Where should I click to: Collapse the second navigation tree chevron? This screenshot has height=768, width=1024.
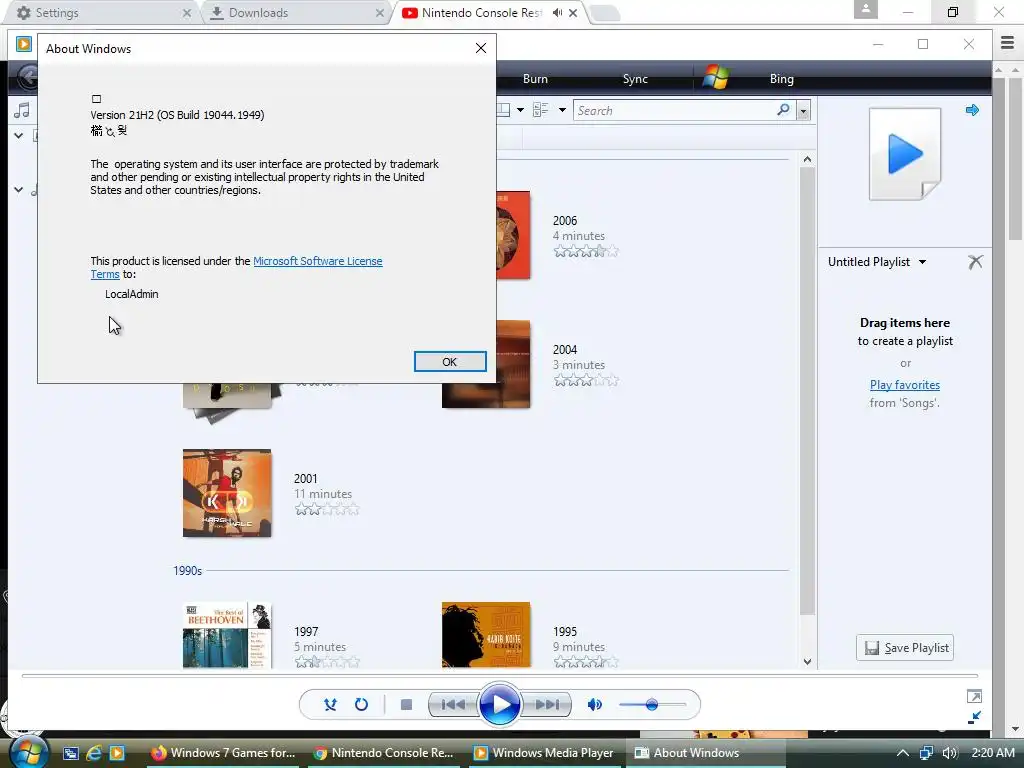click(19, 190)
